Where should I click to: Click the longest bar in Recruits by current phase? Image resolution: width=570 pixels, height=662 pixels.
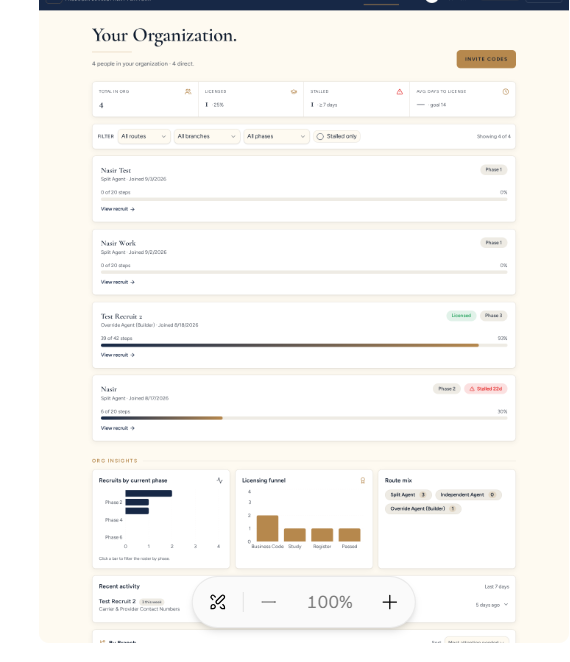click(149, 493)
